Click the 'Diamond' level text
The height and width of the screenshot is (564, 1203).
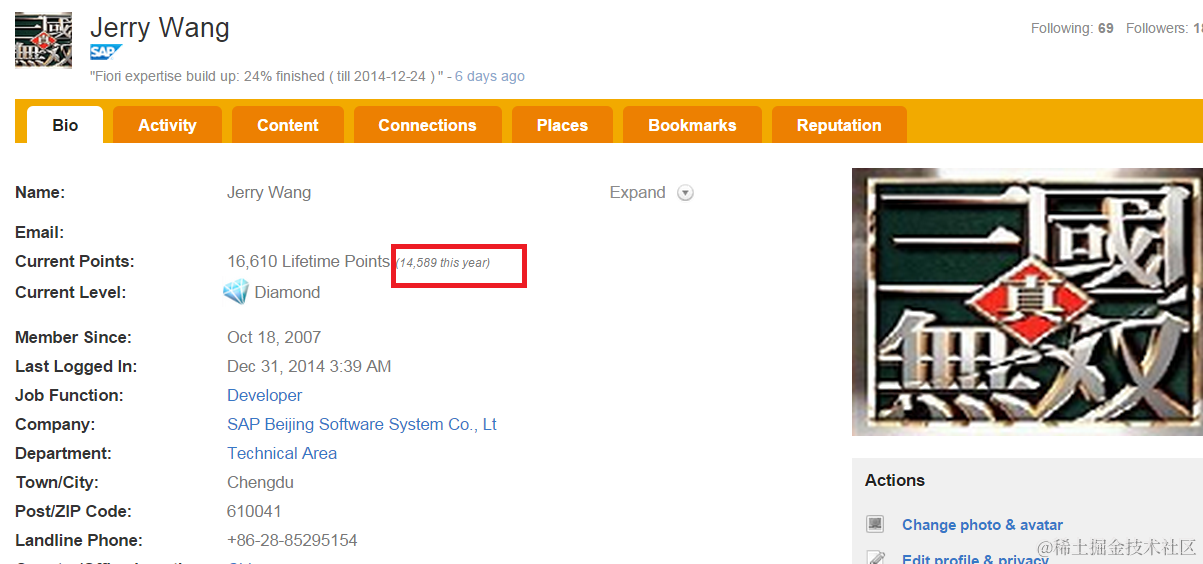[x=288, y=292]
